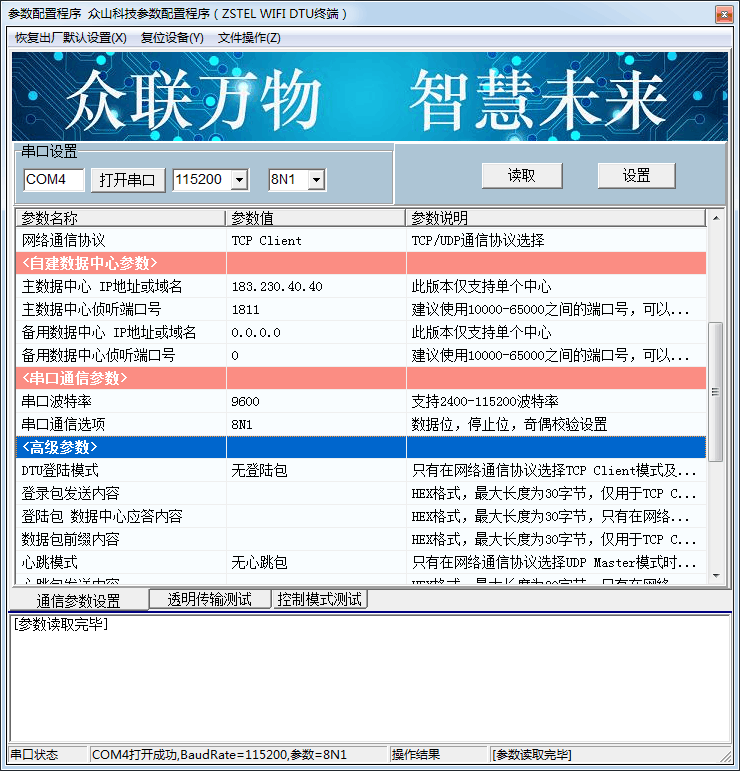The image size is (740, 771).
Task: Open the 恢复出厂默认设置(X) menu
Action: click(x=71, y=38)
